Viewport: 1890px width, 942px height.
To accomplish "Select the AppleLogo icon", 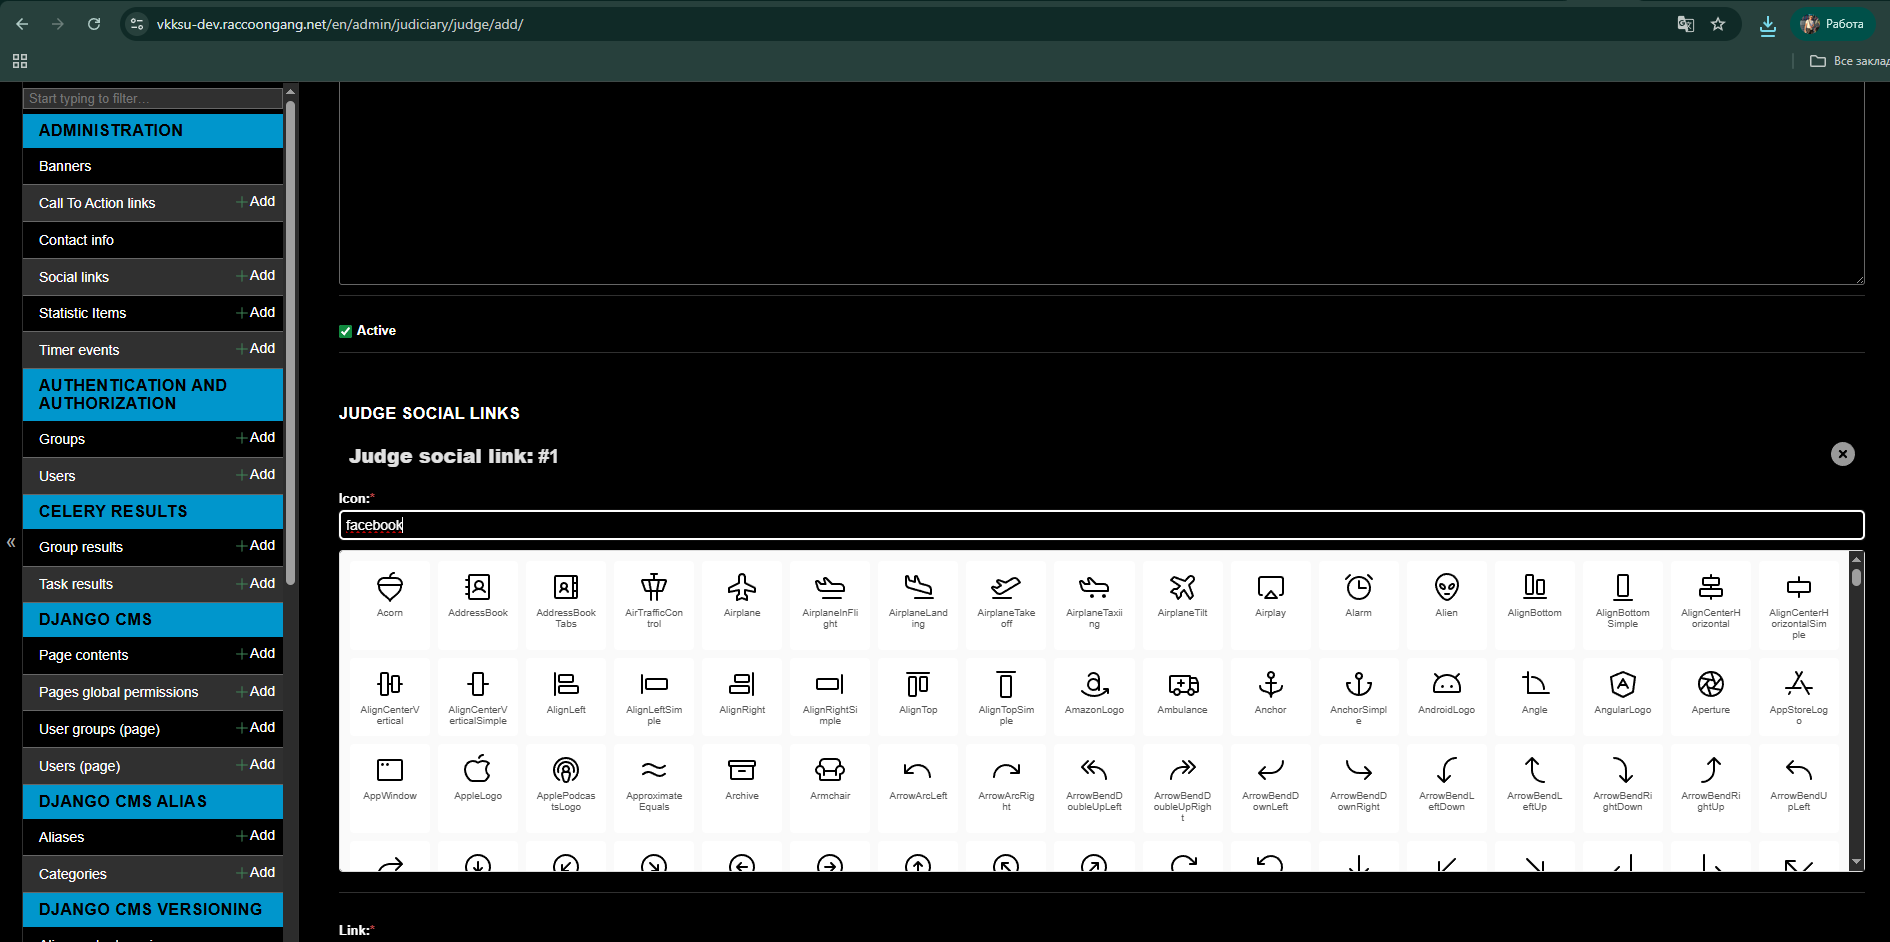I will [478, 777].
